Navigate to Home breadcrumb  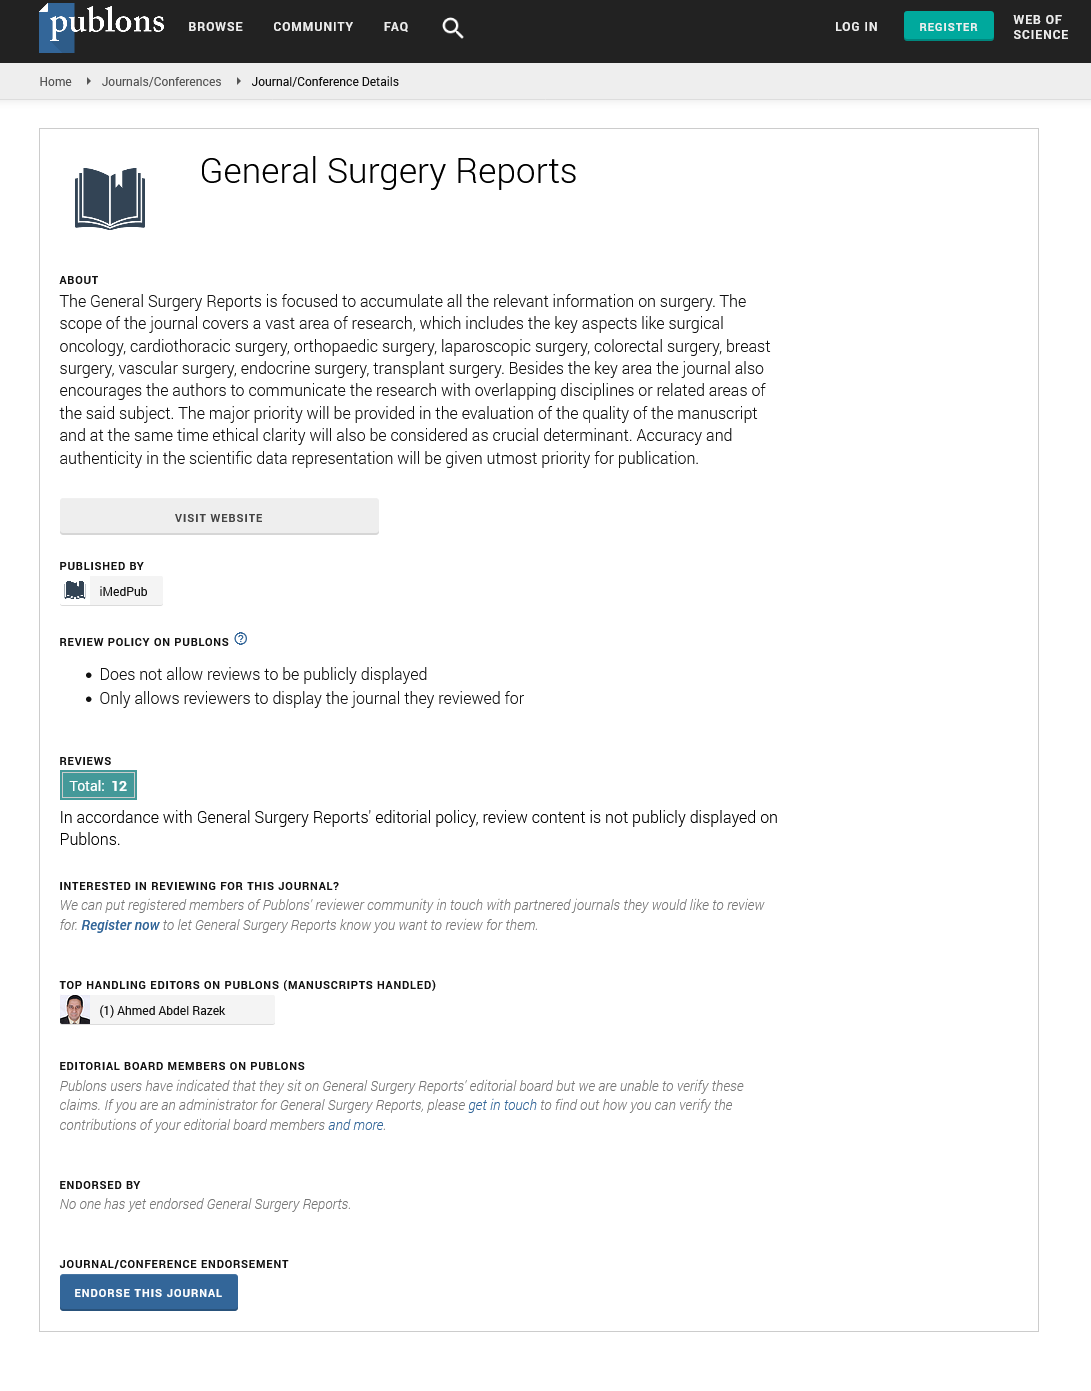(x=56, y=82)
